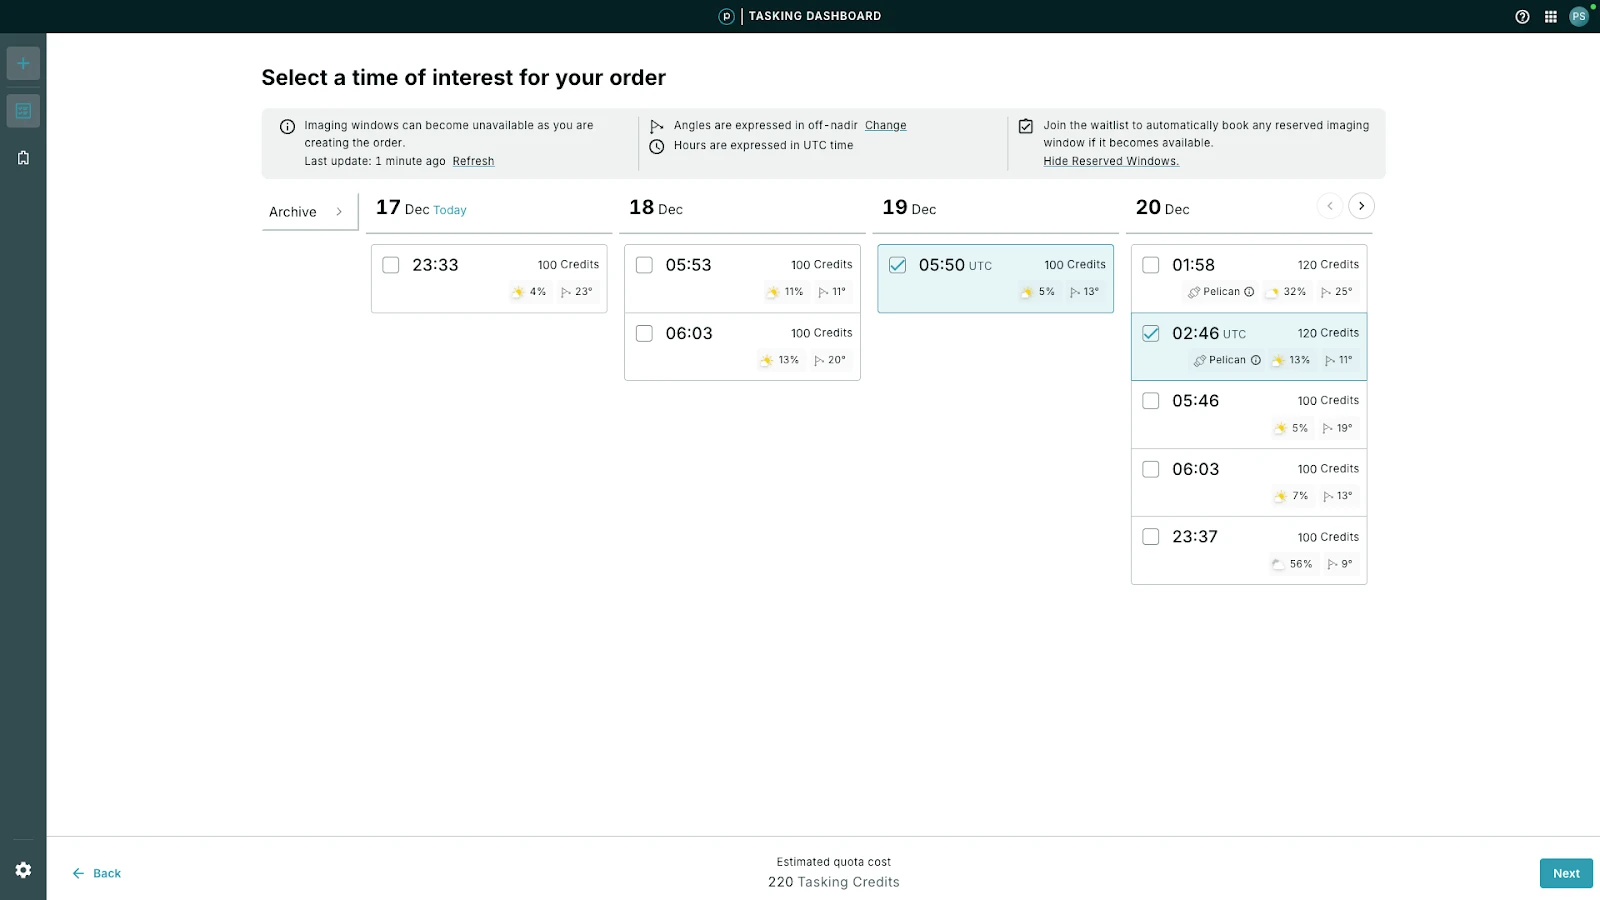Viewport: 1600px width, 900px height.
Task: Expand the Archive section
Action: pos(308,212)
